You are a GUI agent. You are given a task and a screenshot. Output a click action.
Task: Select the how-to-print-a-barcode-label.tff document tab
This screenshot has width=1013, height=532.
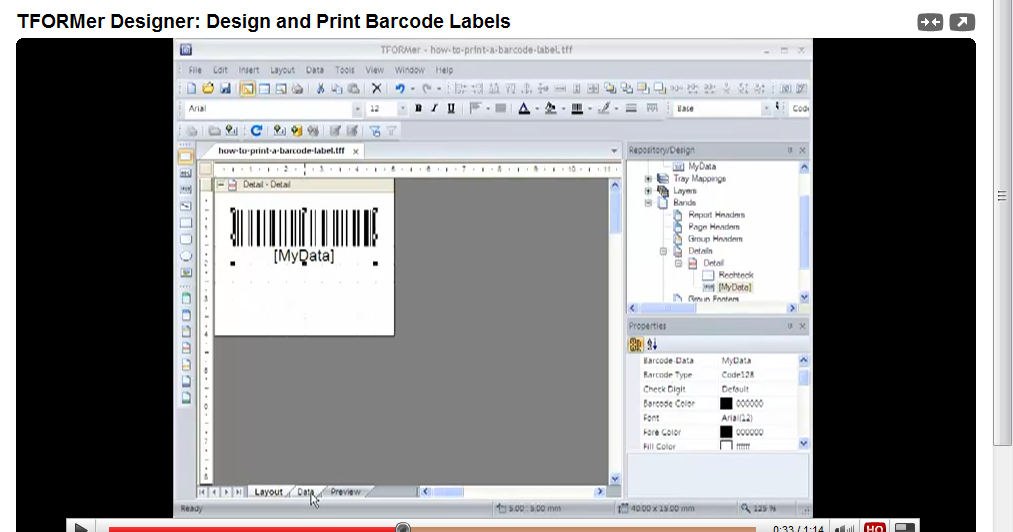click(281, 151)
